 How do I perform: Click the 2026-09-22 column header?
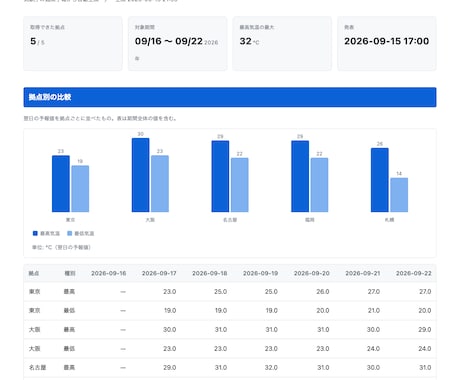414,273
